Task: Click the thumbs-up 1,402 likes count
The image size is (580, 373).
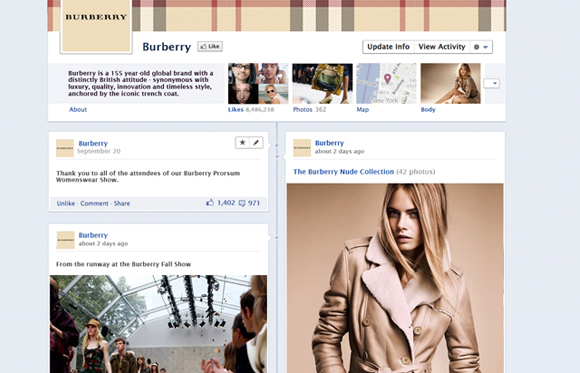Action: click(x=220, y=203)
